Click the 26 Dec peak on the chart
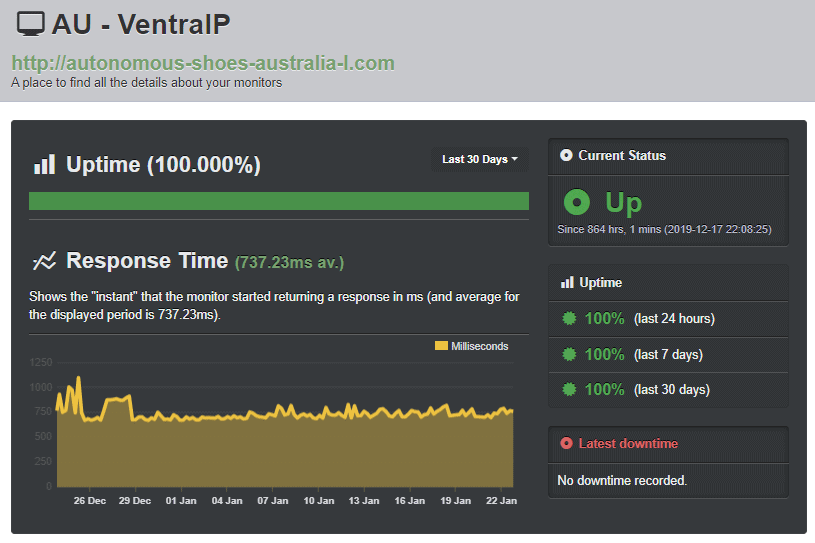This screenshot has width=815, height=543. point(78,378)
